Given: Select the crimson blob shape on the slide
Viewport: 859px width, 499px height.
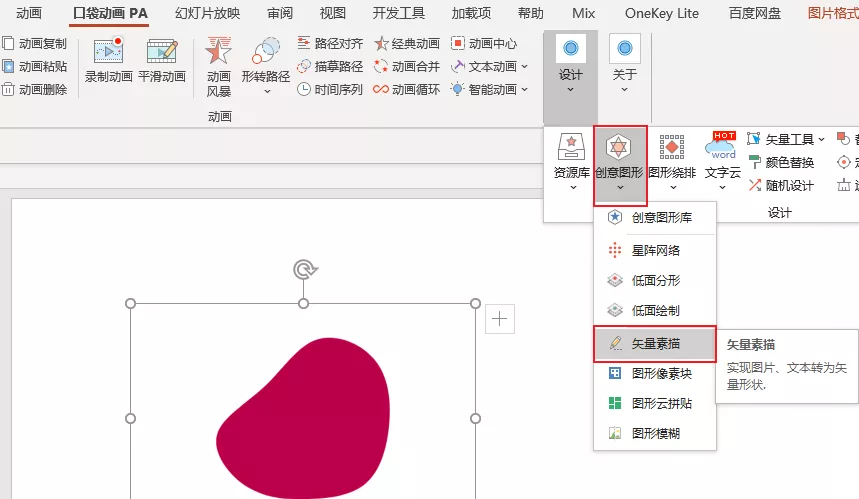Looking at the screenshot, I should [305, 417].
